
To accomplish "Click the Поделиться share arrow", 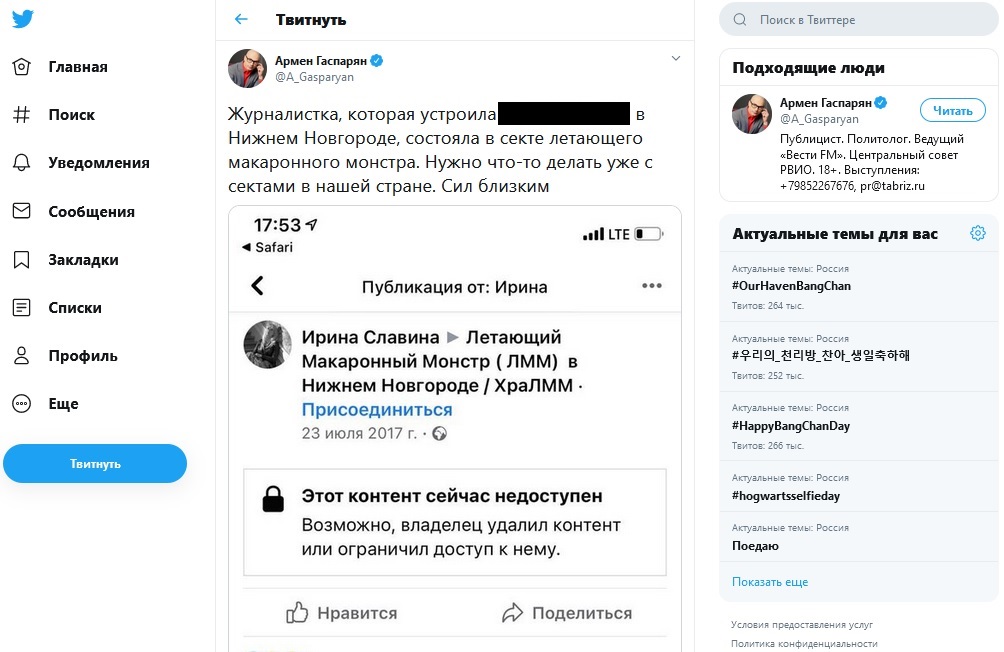I will click(x=513, y=613).
